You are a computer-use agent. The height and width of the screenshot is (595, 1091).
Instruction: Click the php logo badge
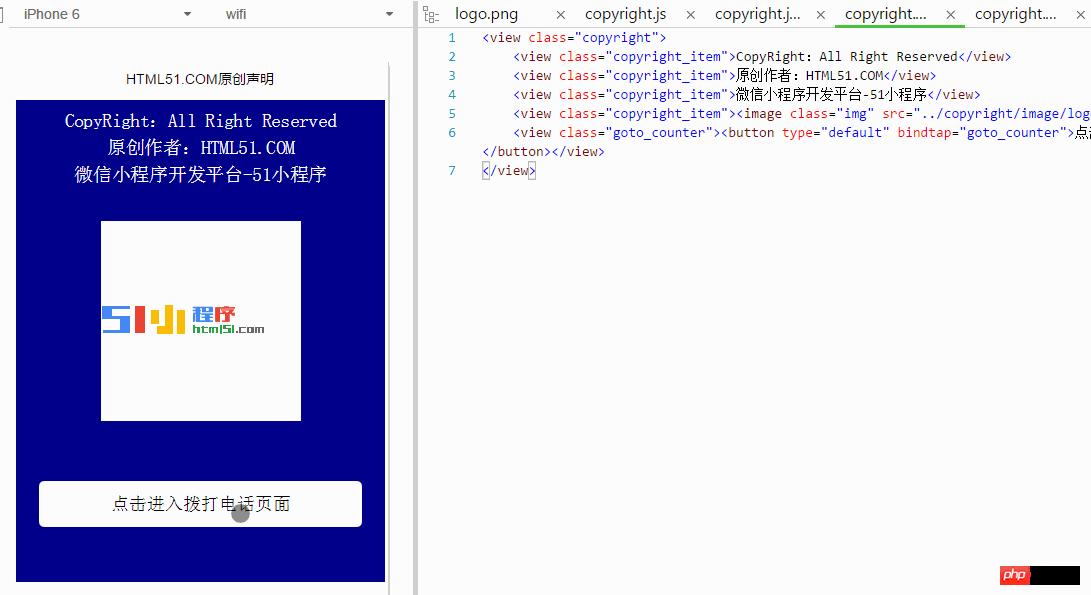[x=1014, y=575]
